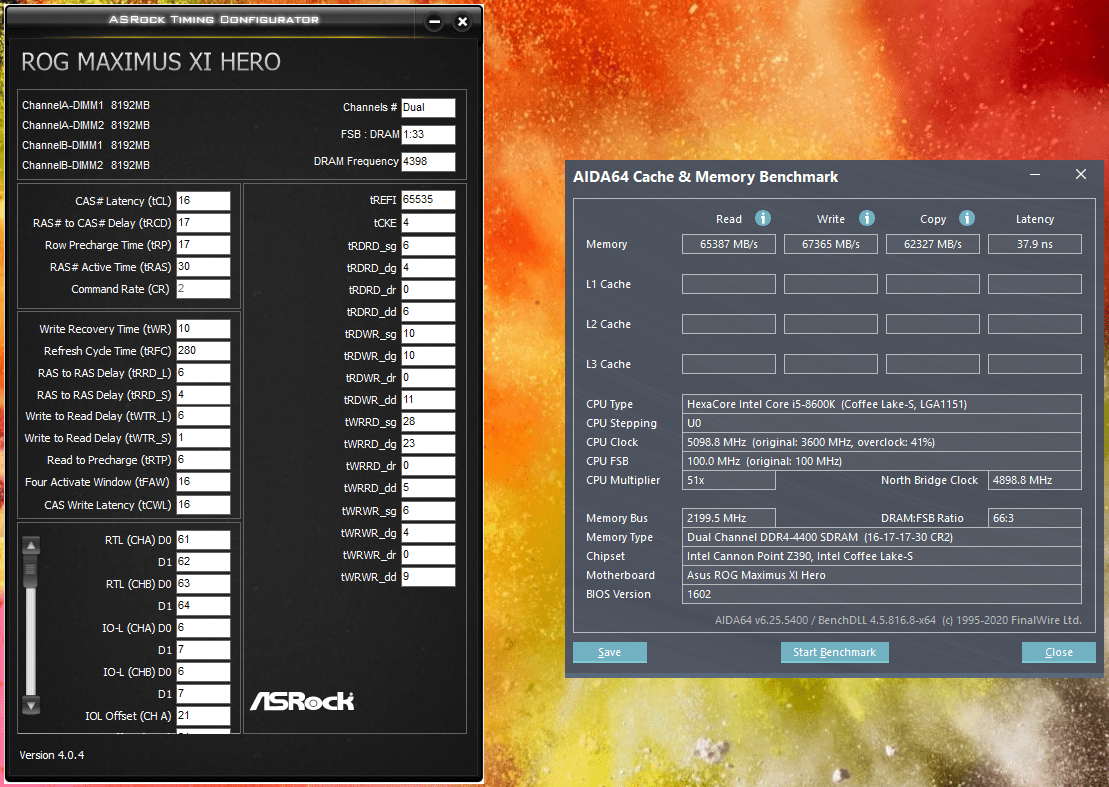The image size is (1109, 787).
Task: Select the Four Activate Window (tFAW) field
Action: point(203,482)
